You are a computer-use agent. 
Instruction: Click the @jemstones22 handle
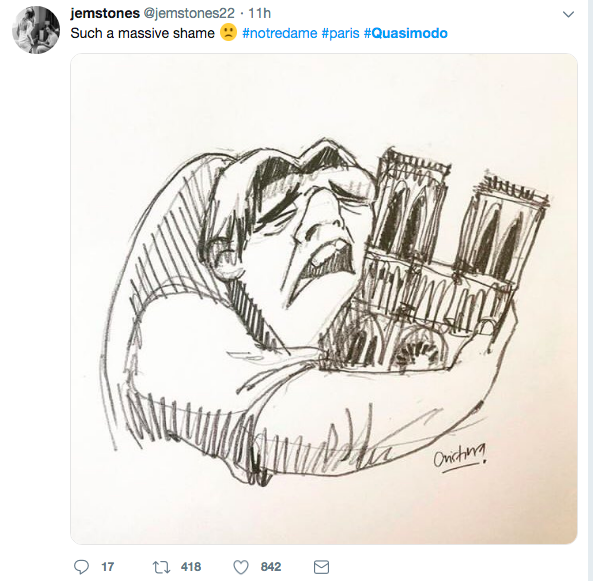(x=189, y=13)
